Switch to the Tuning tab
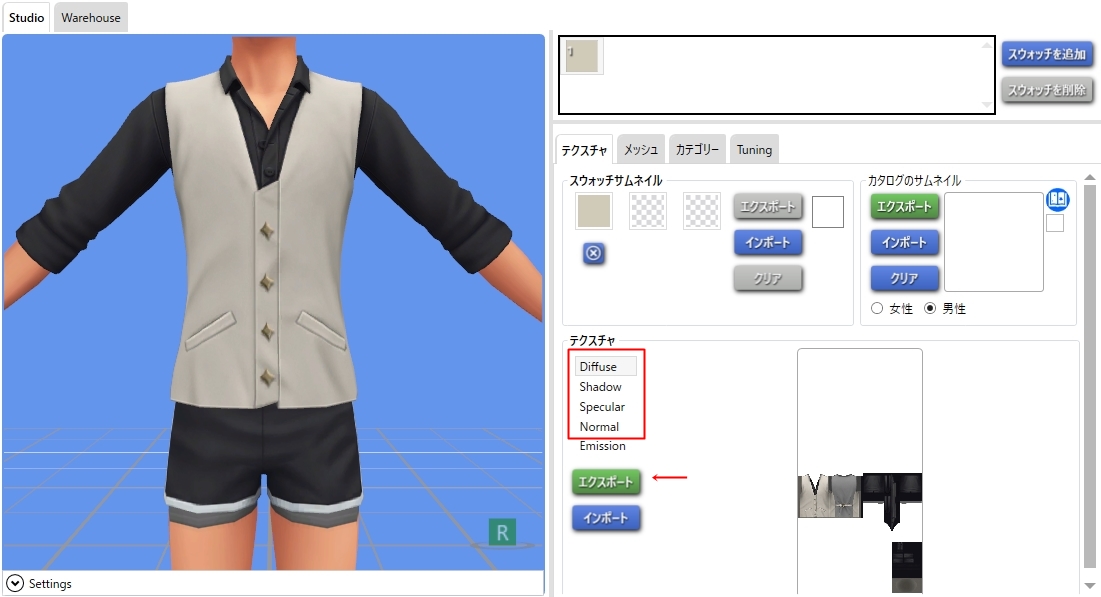Viewport: 1101px width, 597px height. click(x=754, y=150)
